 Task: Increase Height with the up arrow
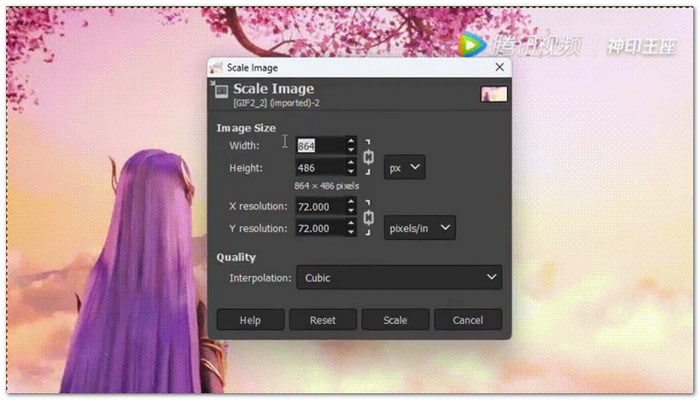coord(351,163)
